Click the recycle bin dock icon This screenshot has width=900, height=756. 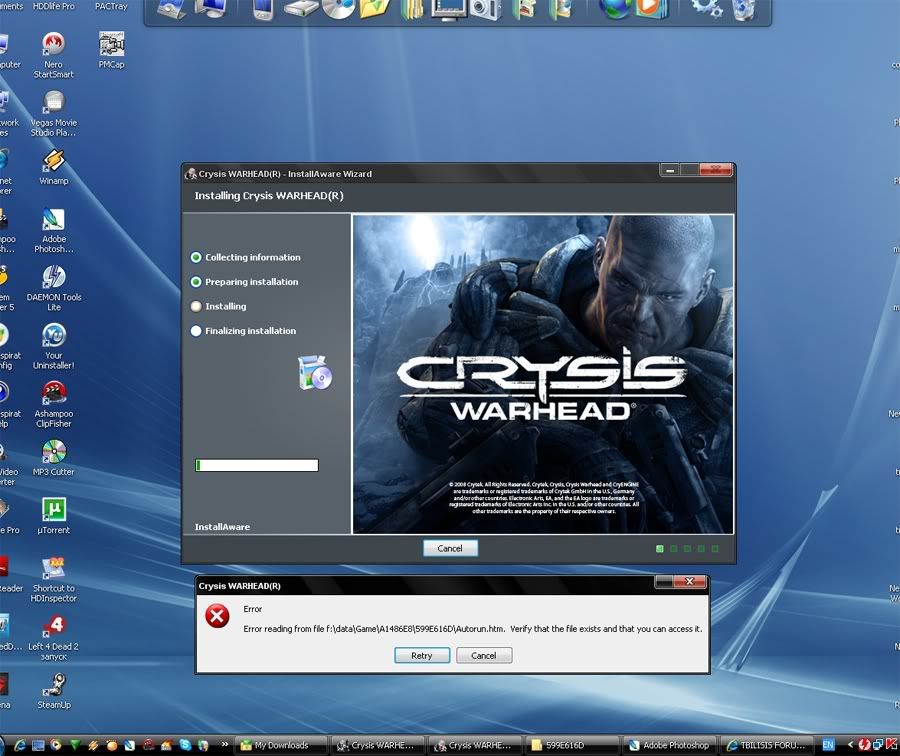[744, 10]
